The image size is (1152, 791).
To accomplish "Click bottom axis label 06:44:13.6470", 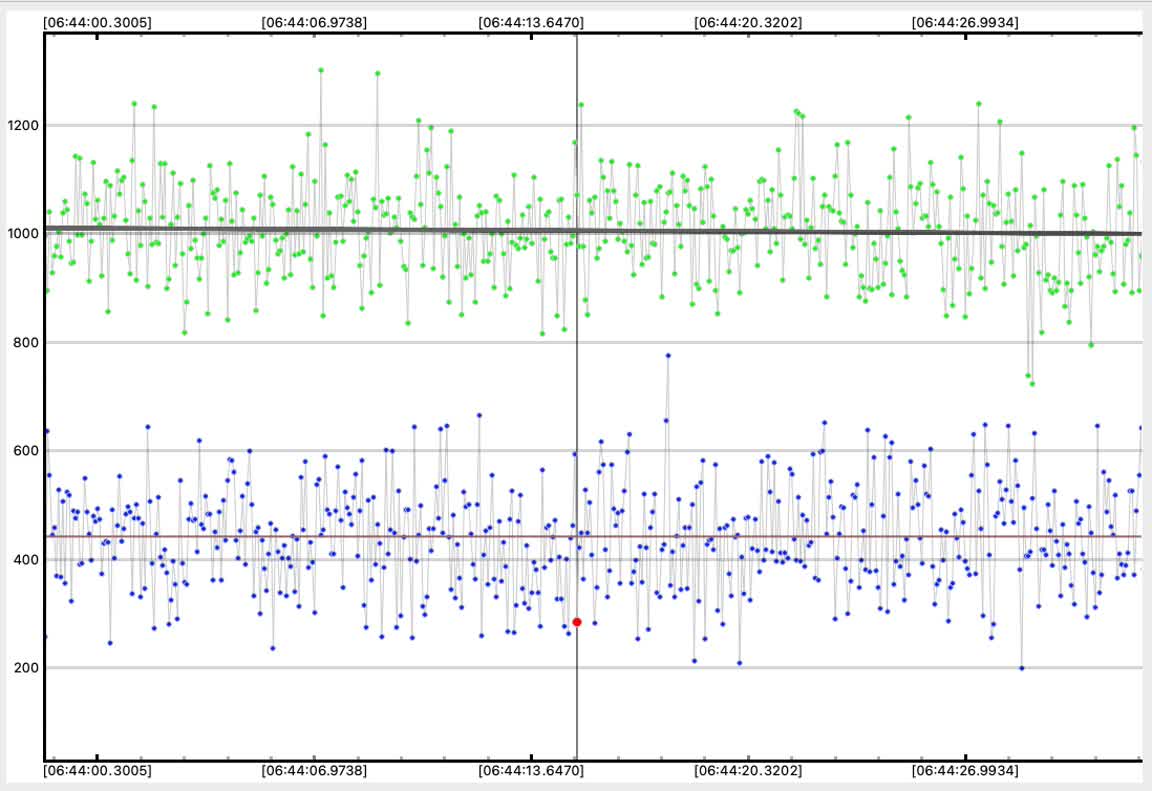I will coord(531,771).
